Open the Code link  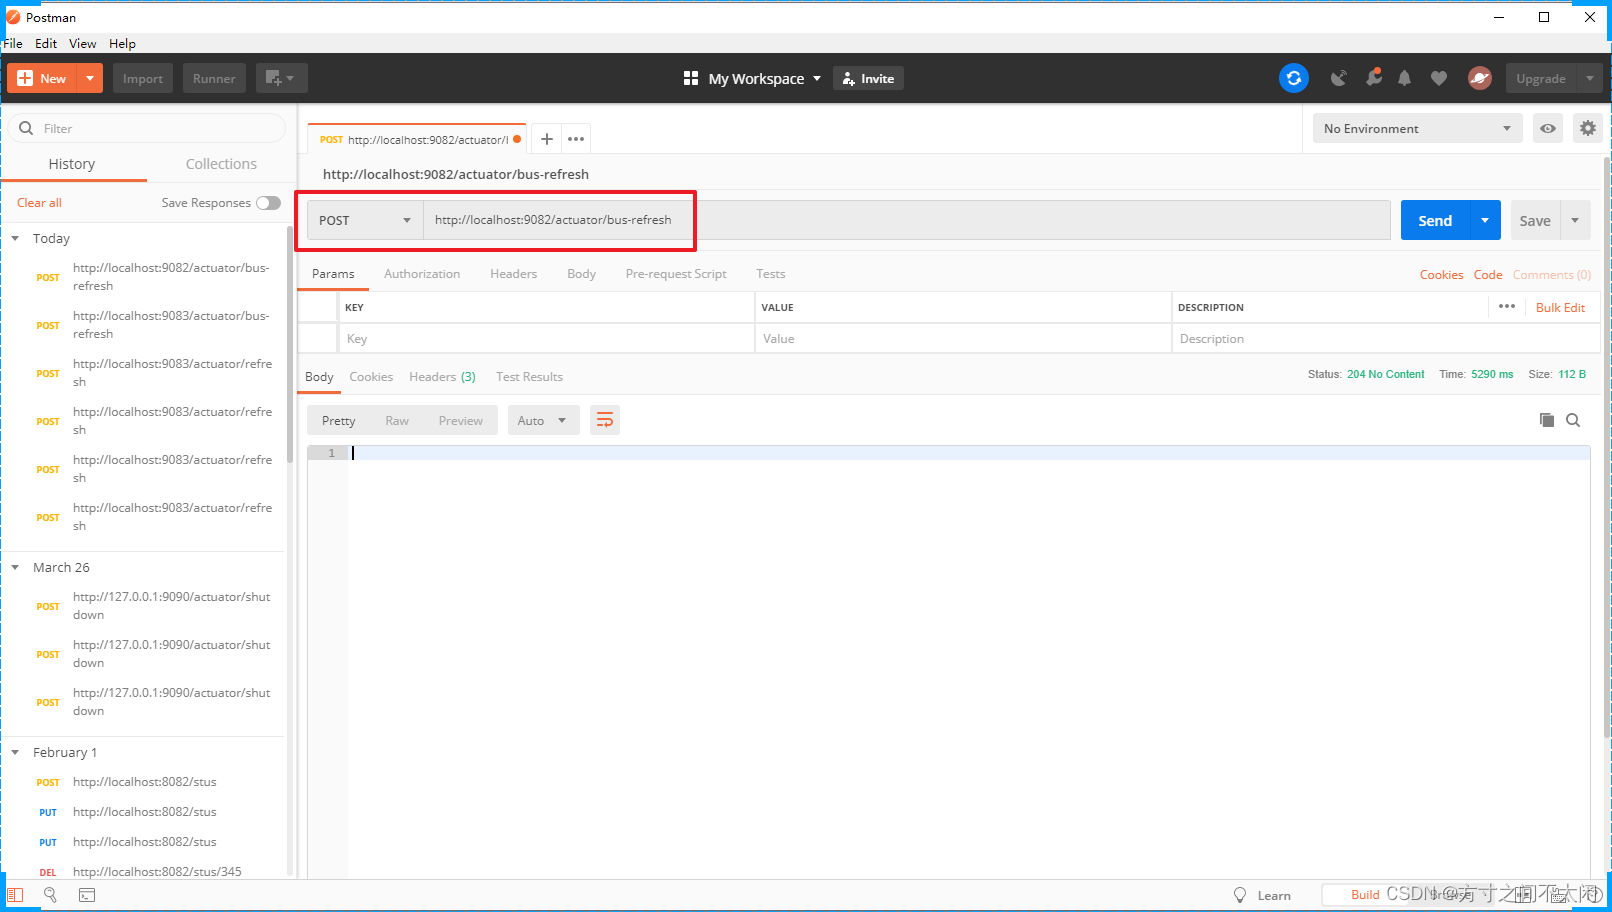pyautogui.click(x=1488, y=274)
